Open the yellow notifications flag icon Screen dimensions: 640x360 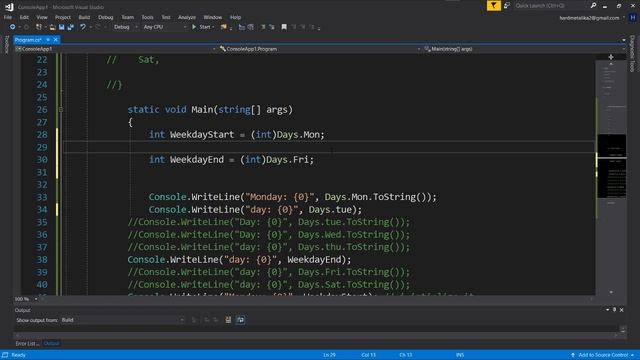[493, 6]
